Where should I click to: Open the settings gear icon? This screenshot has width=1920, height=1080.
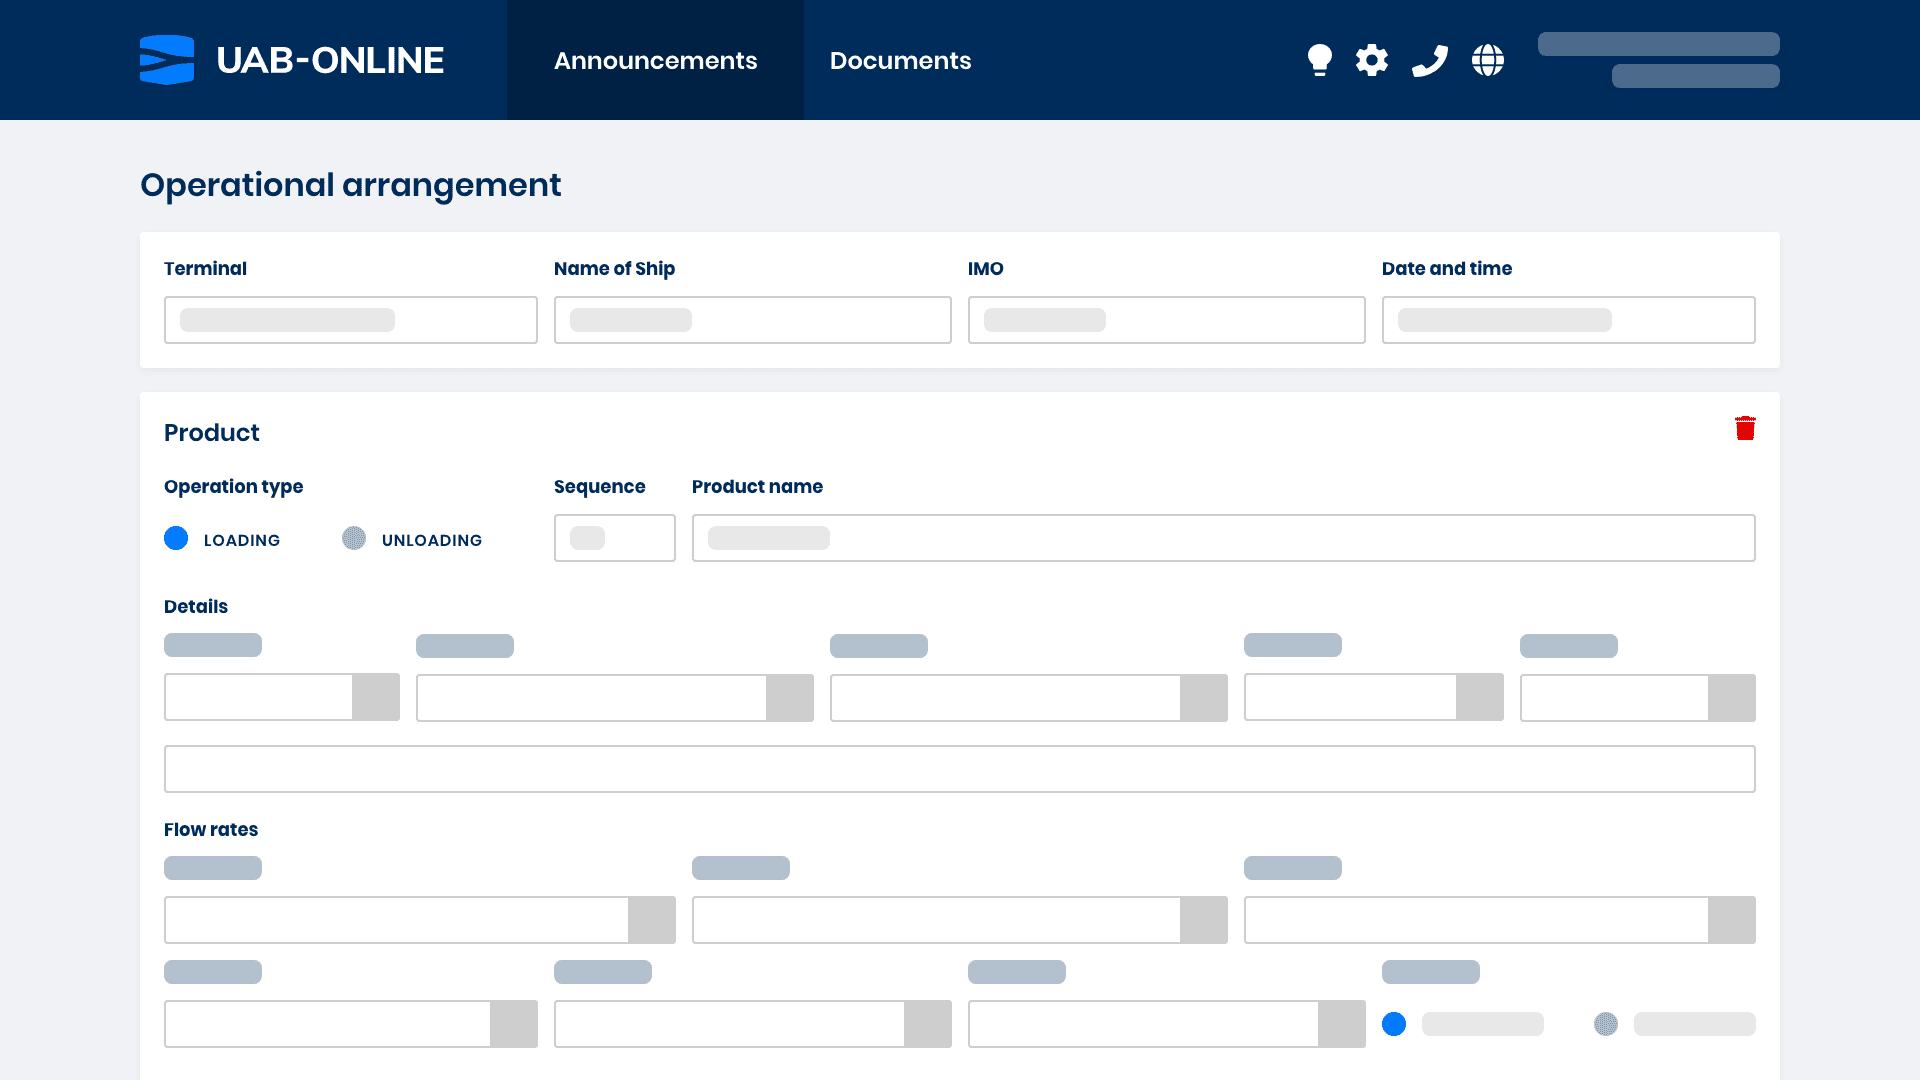pyautogui.click(x=1372, y=60)
